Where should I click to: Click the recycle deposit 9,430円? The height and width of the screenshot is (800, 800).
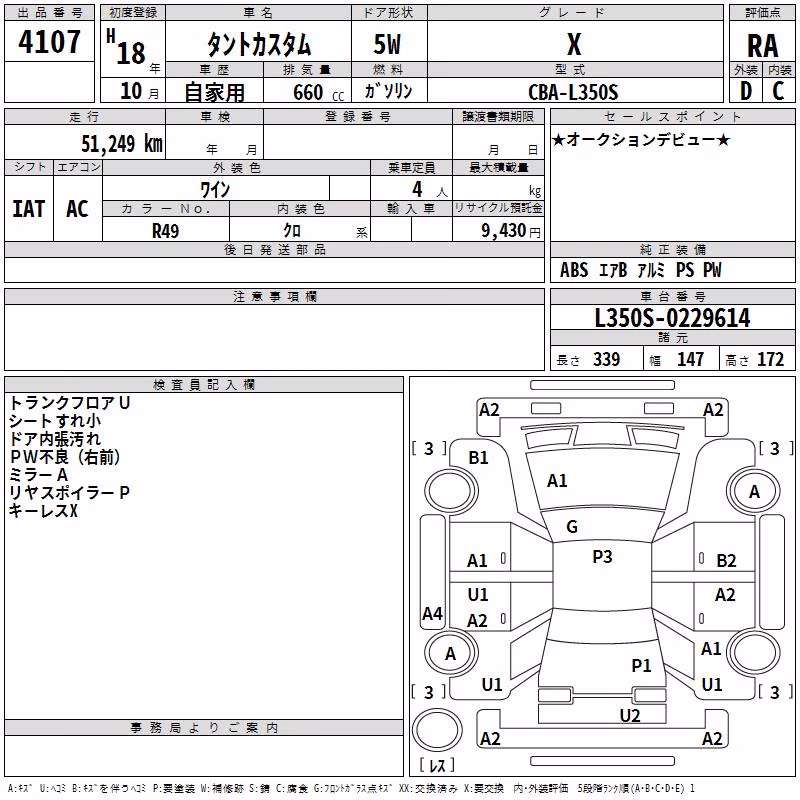coord(511,231)
